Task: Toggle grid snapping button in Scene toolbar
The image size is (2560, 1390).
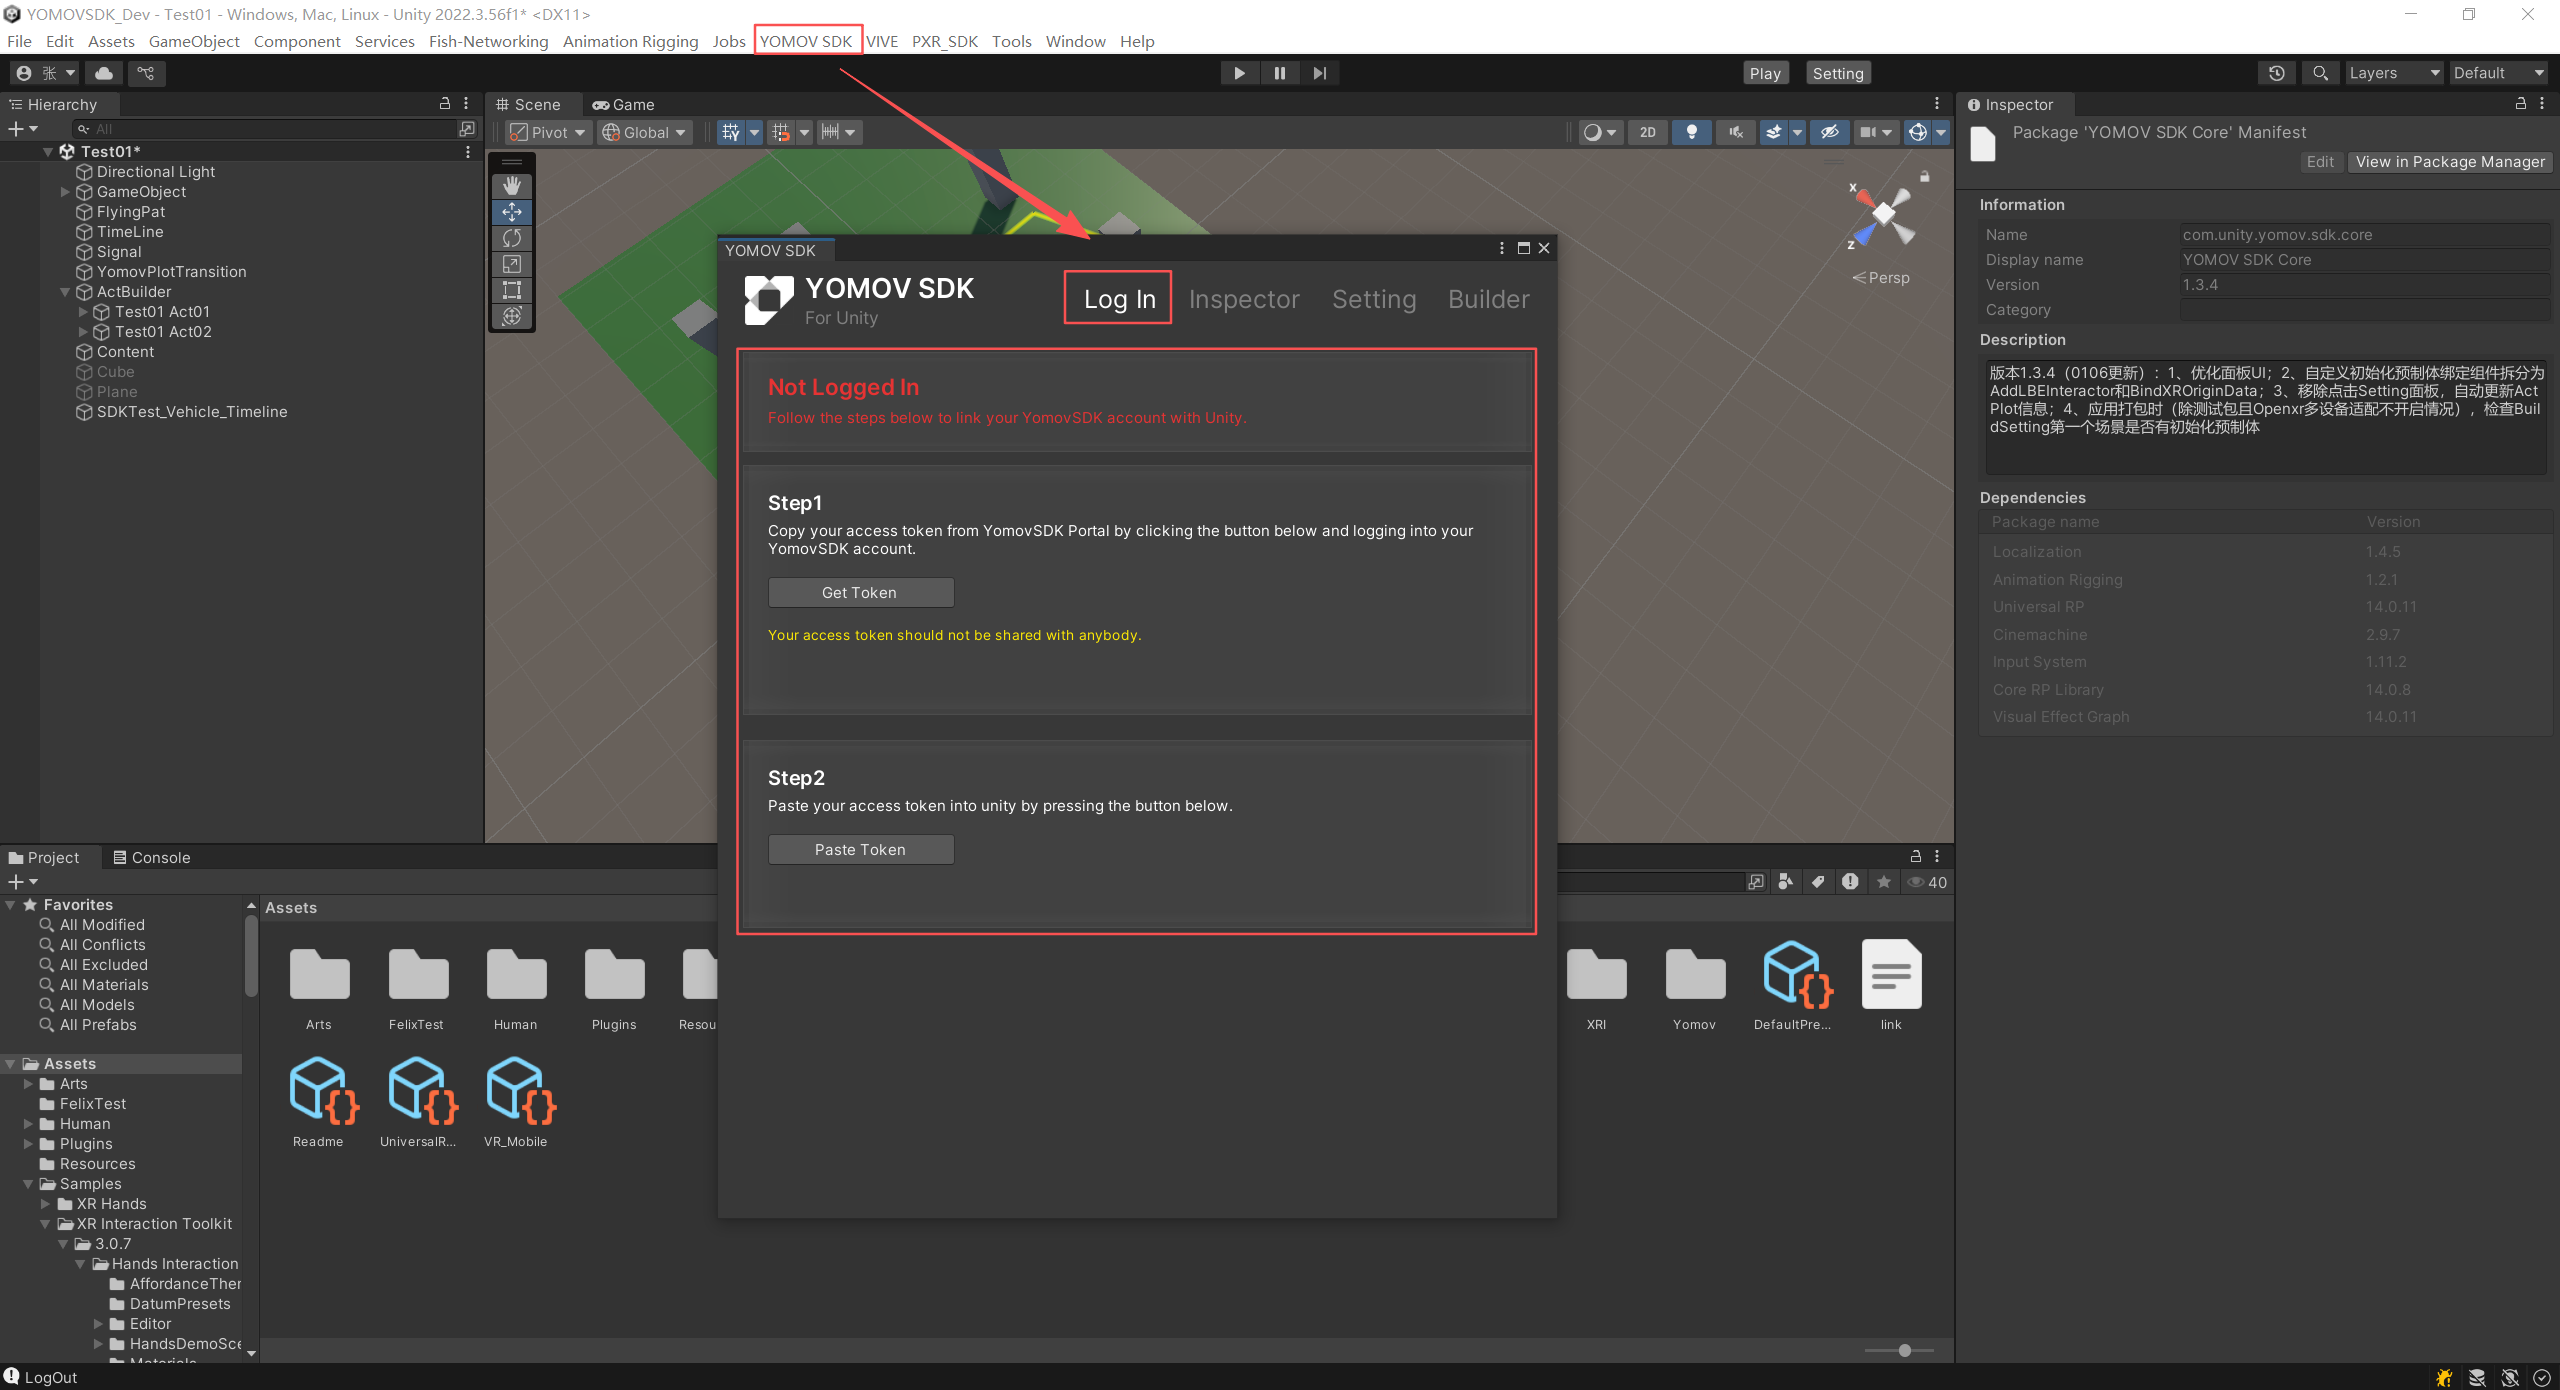Action: click(x=780, y=132)
